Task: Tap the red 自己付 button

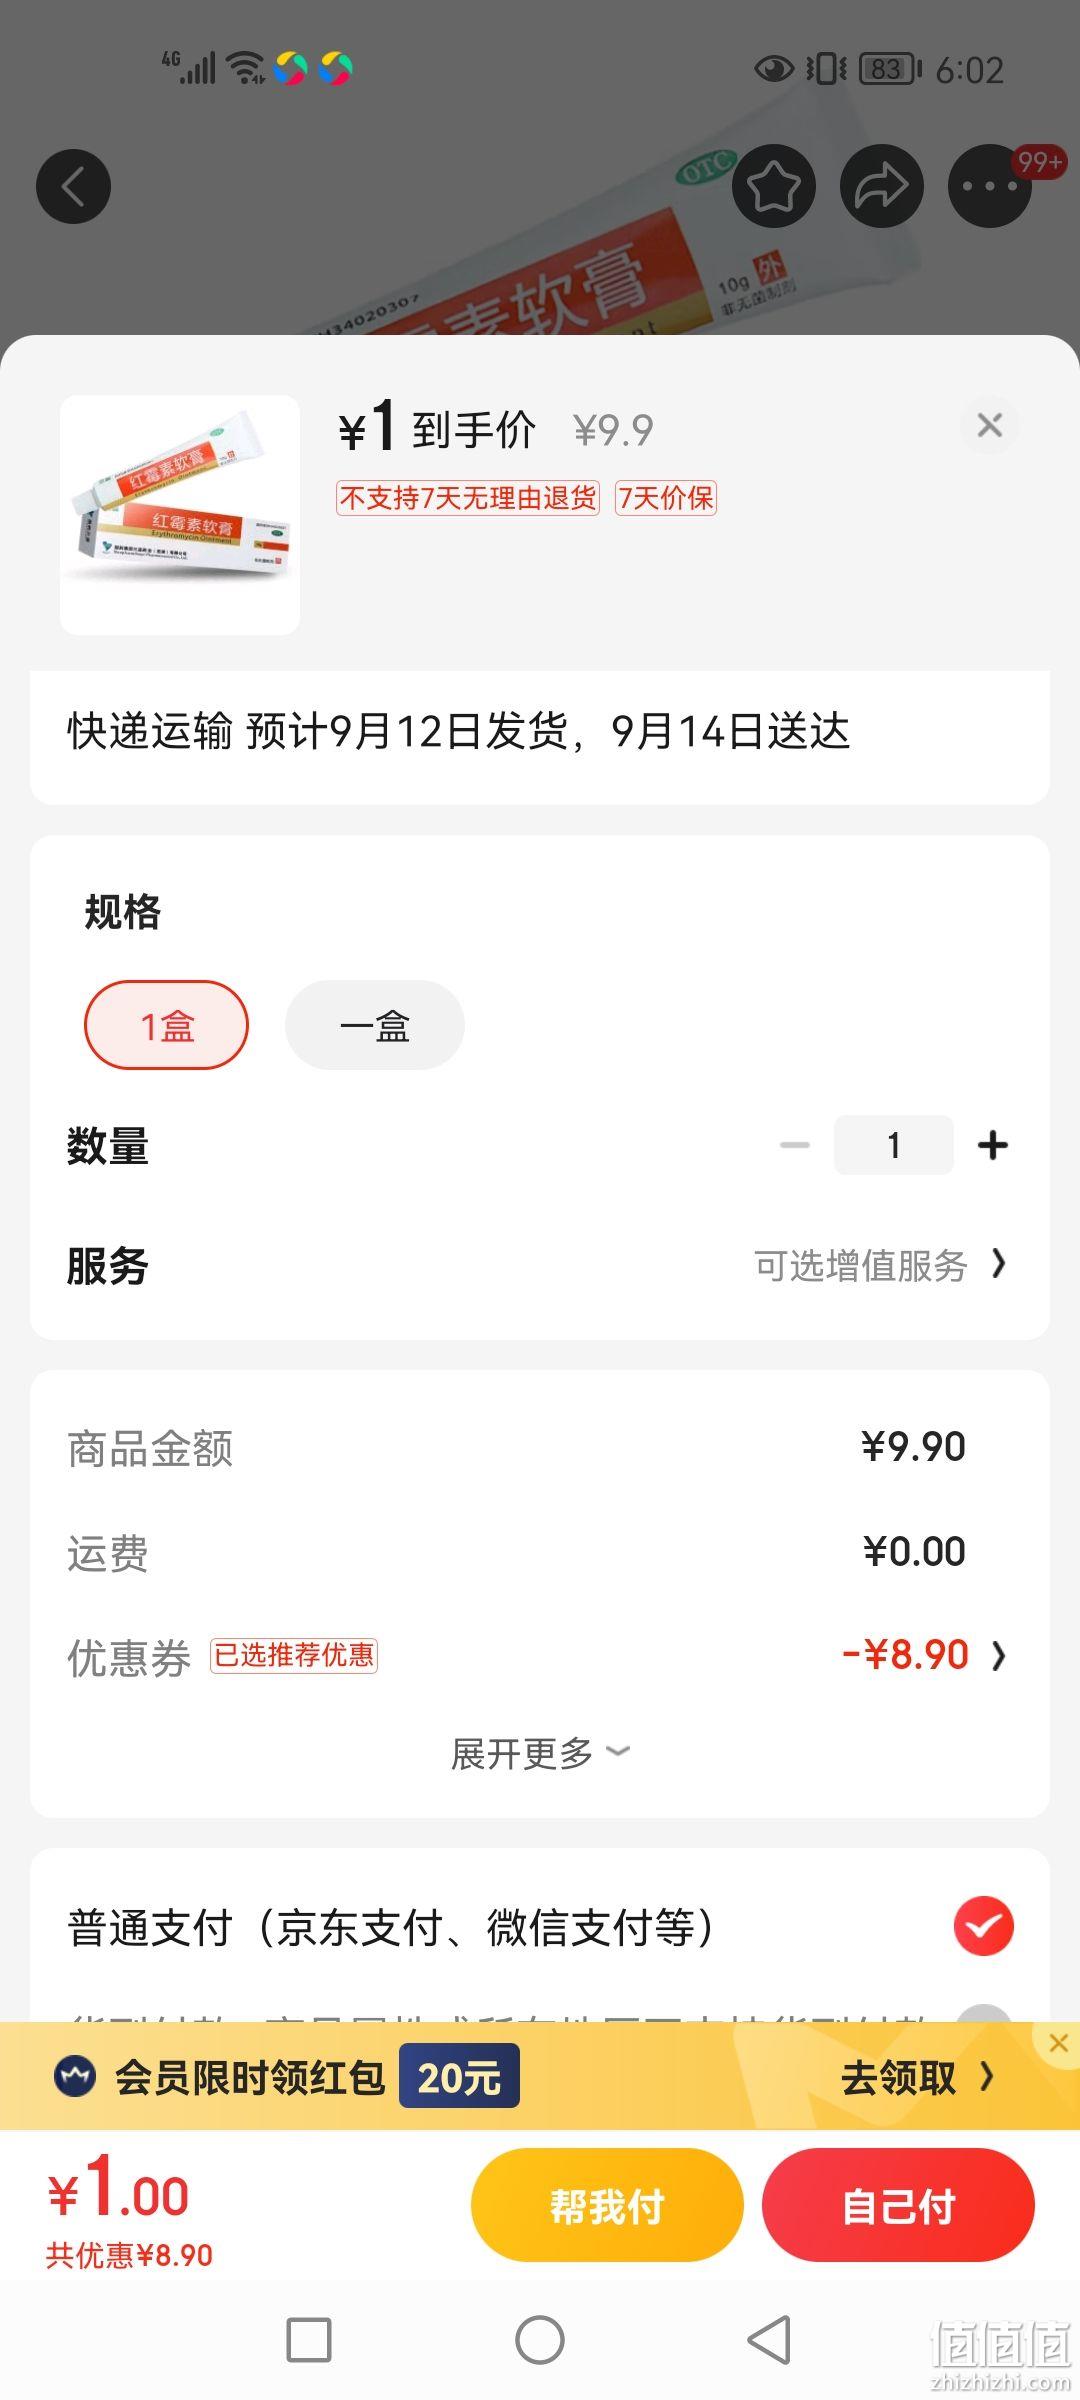Action: [x=898, y=2205]
